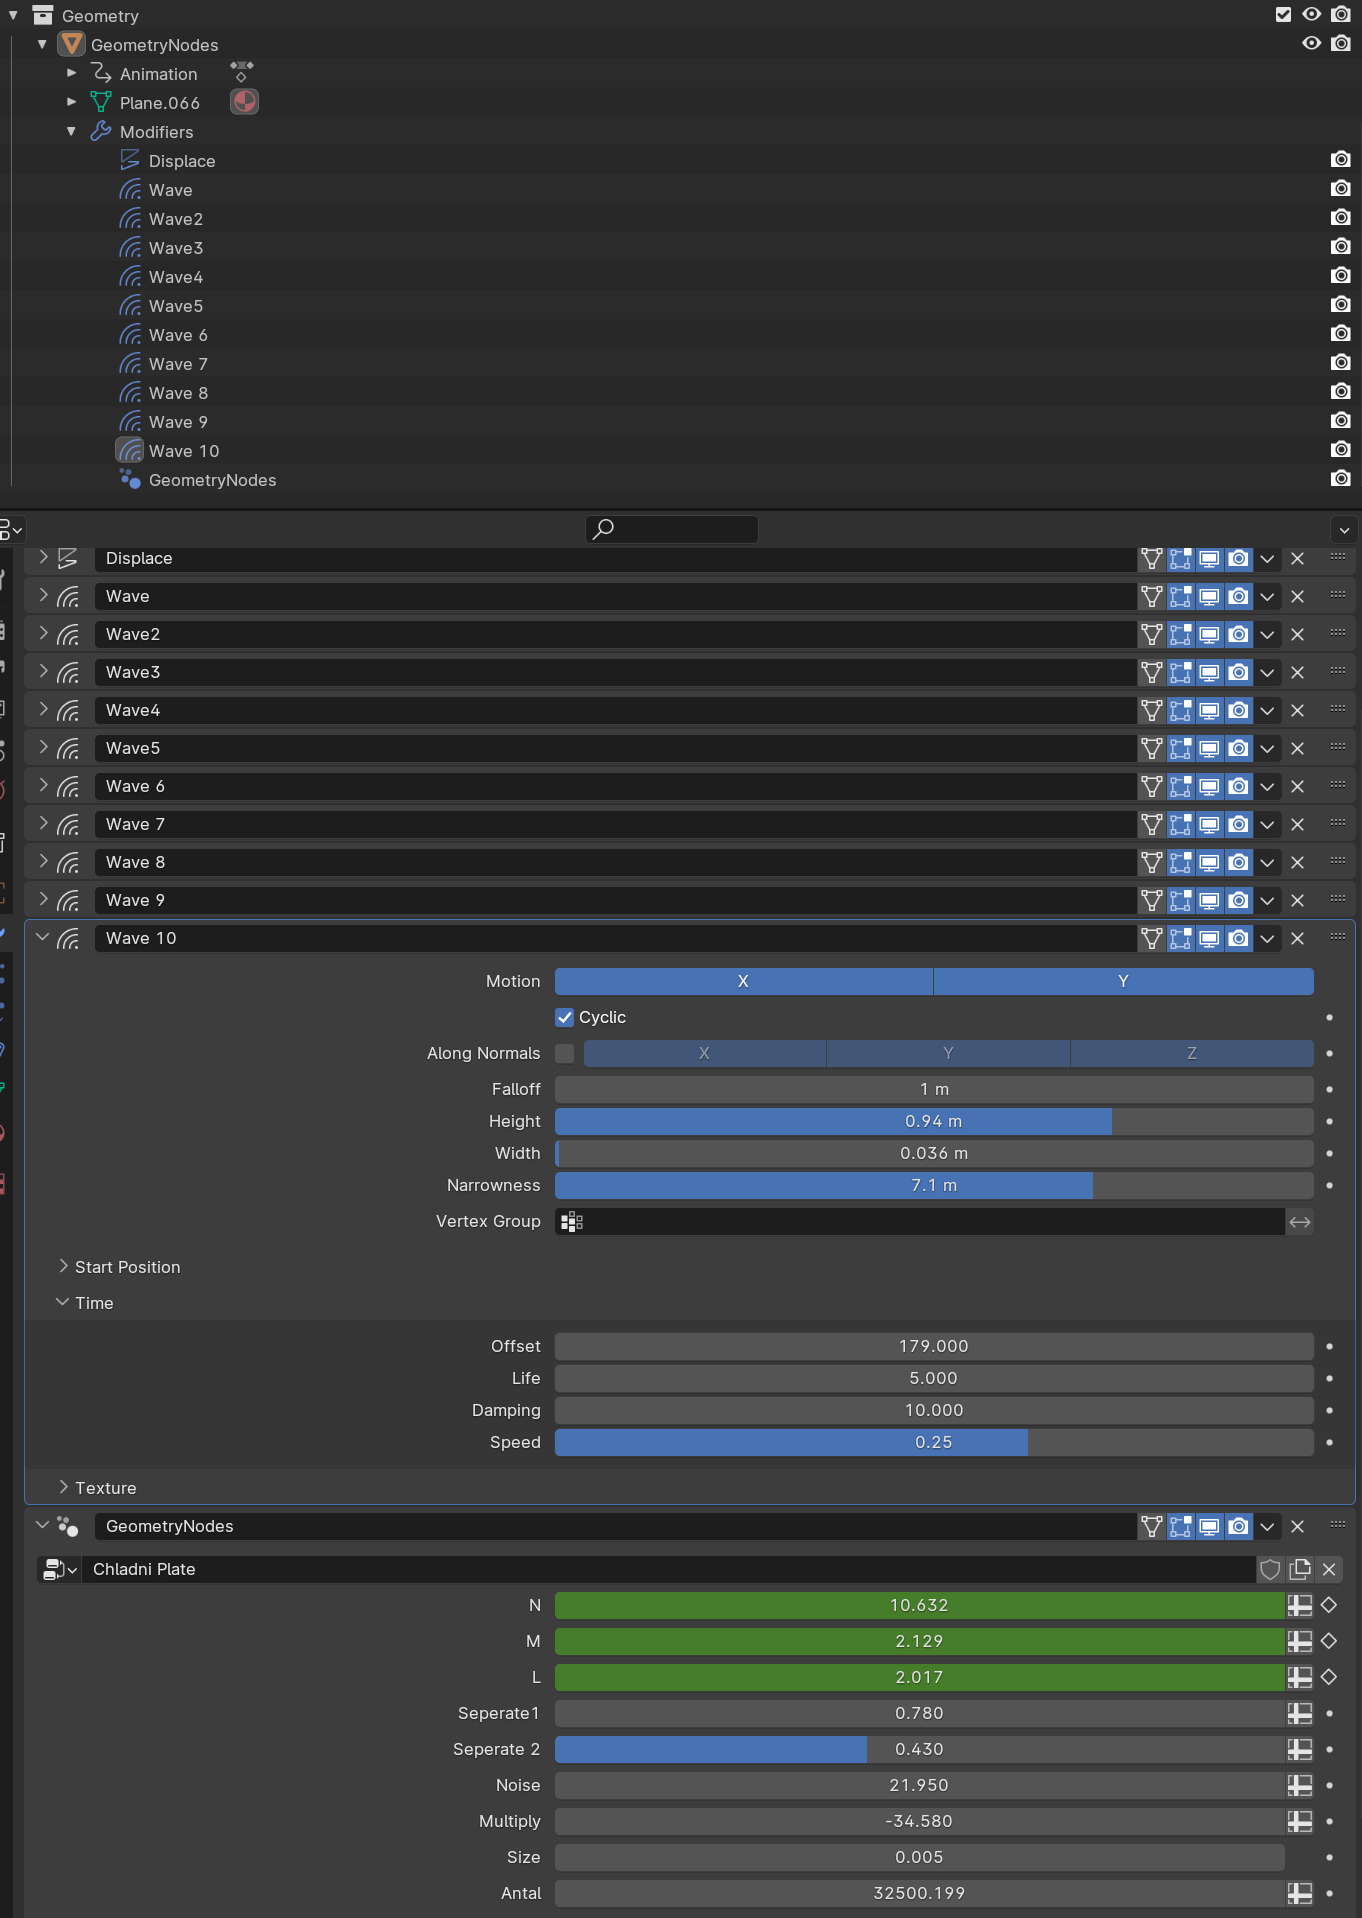Click Plane.066 material icon in outliner
The image size is (1362, 1918).
[245, 102]
